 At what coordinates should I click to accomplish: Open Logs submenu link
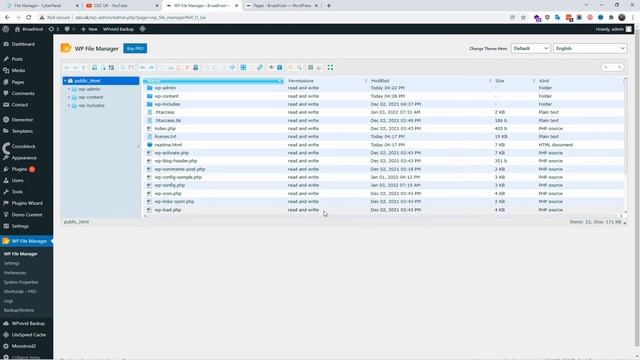coord(9,301)
